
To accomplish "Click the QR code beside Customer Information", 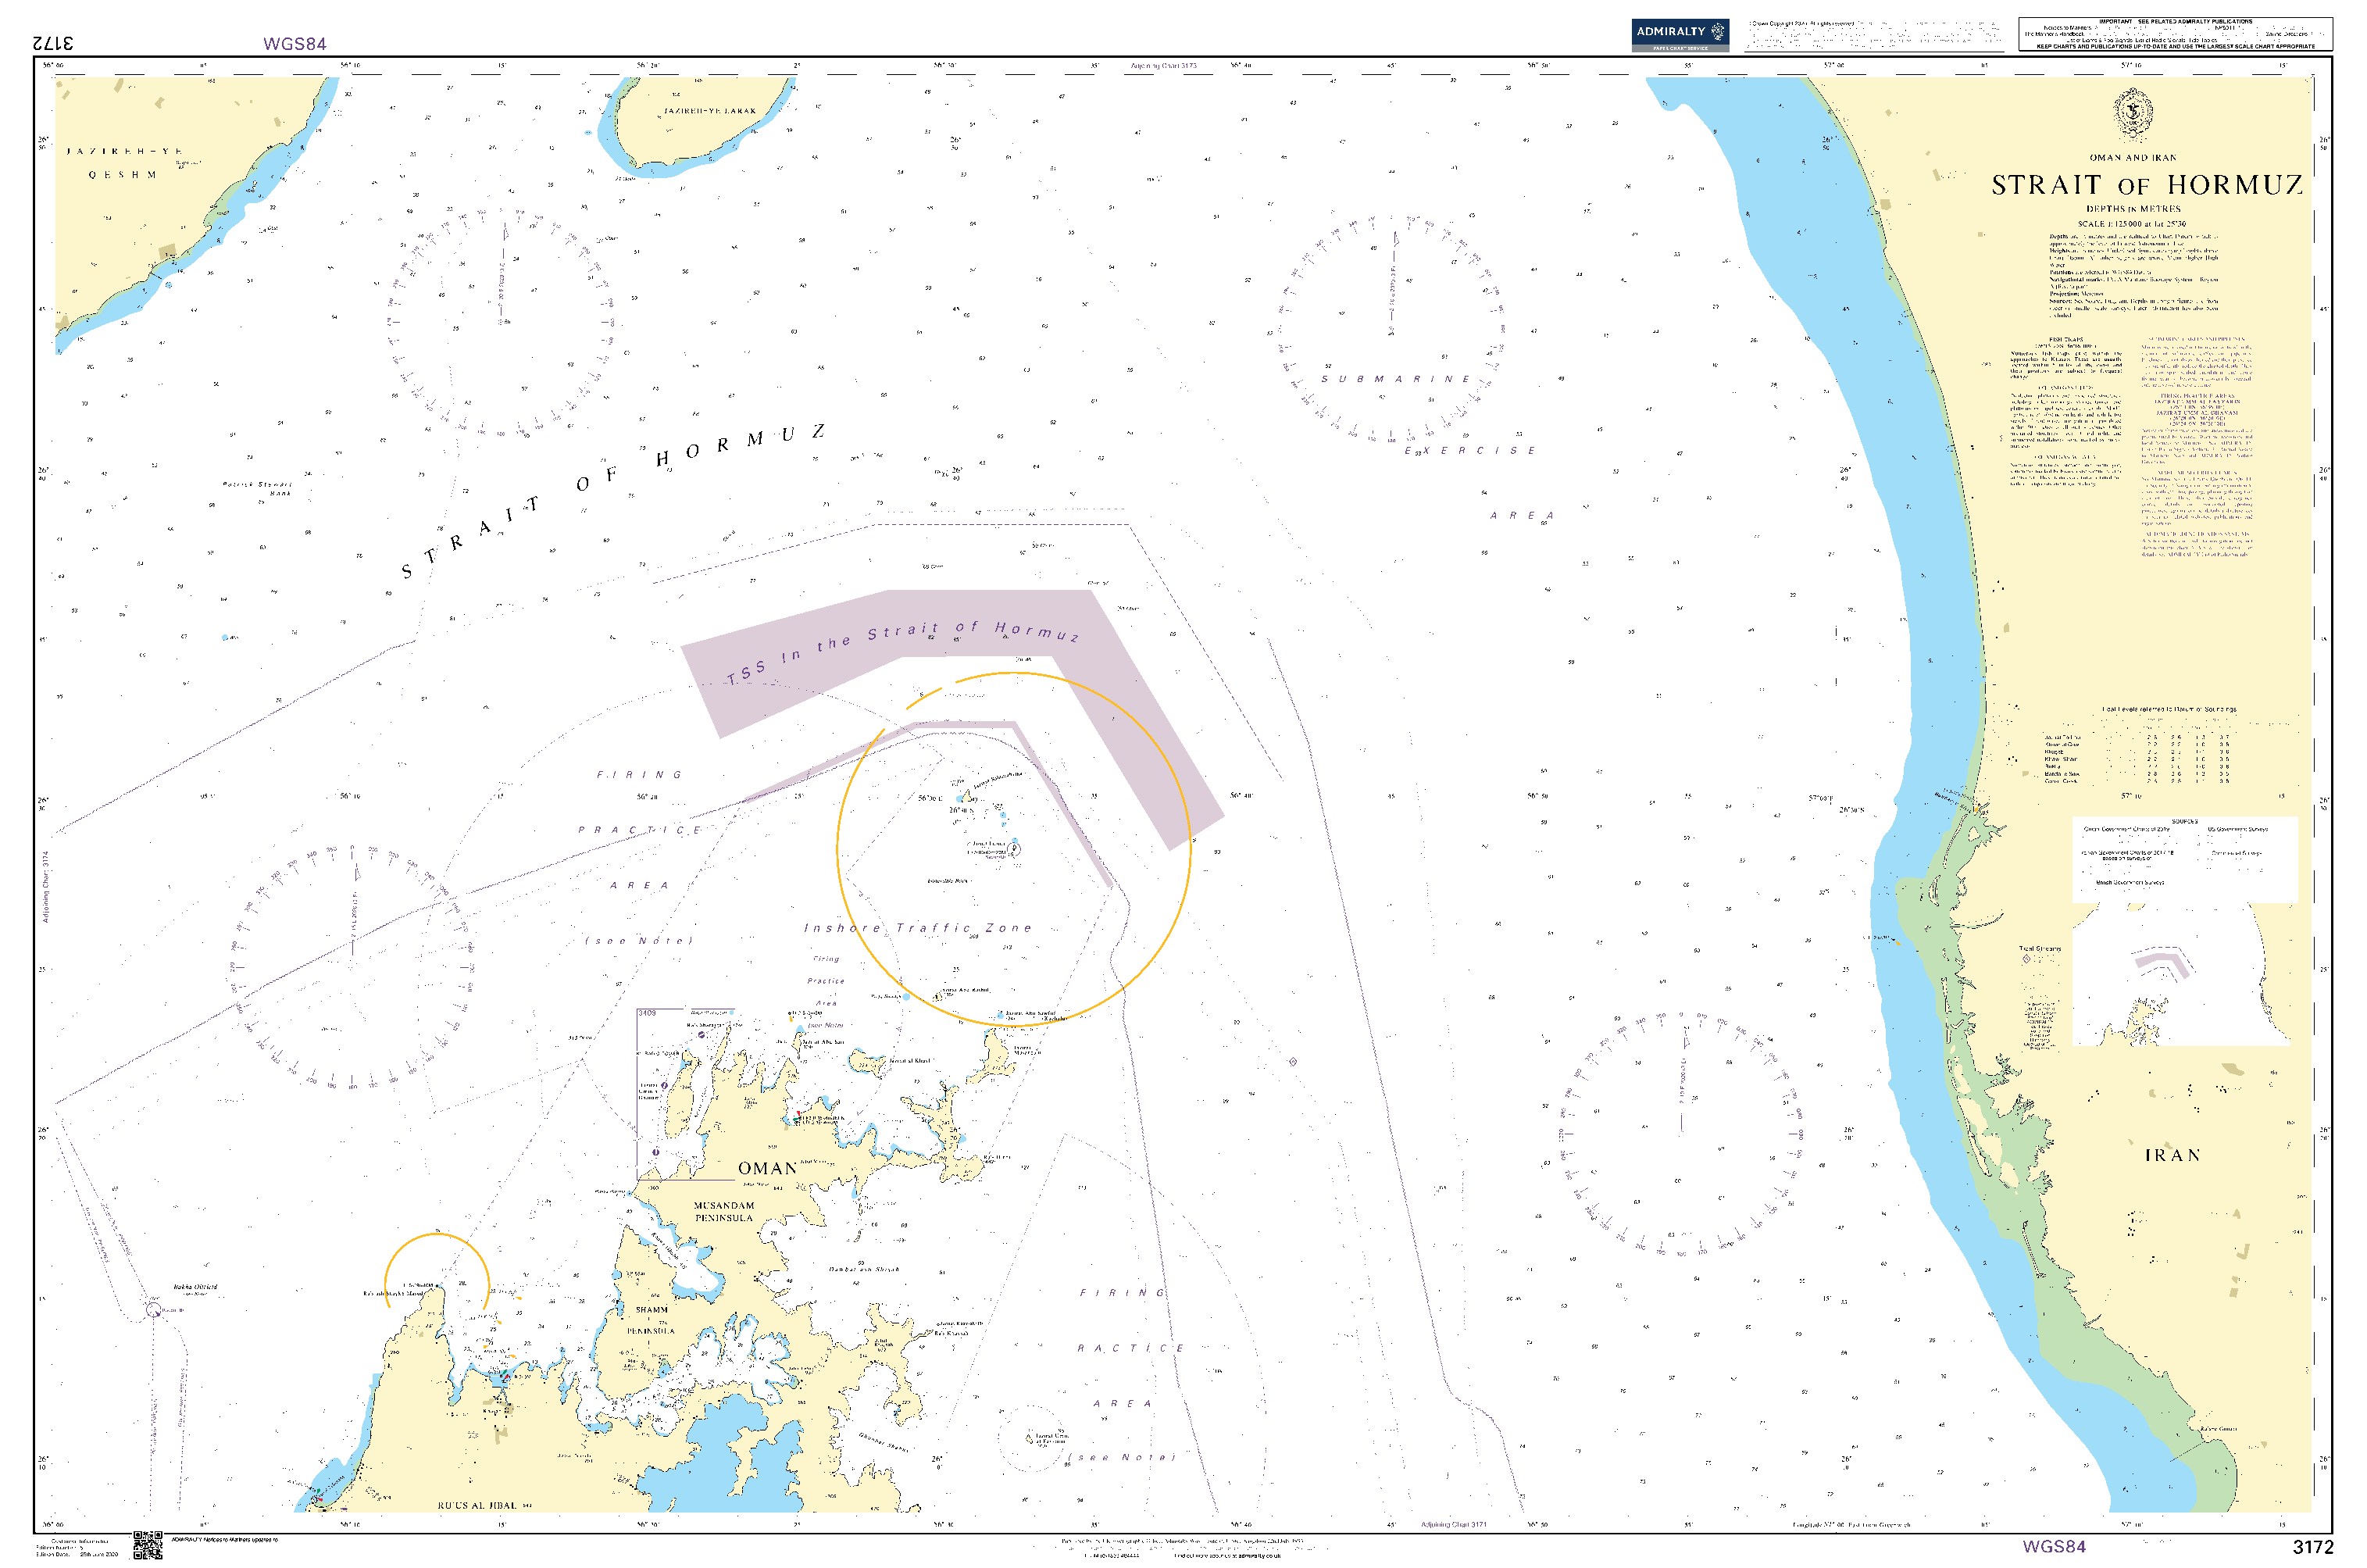I will pos(148,1546).
